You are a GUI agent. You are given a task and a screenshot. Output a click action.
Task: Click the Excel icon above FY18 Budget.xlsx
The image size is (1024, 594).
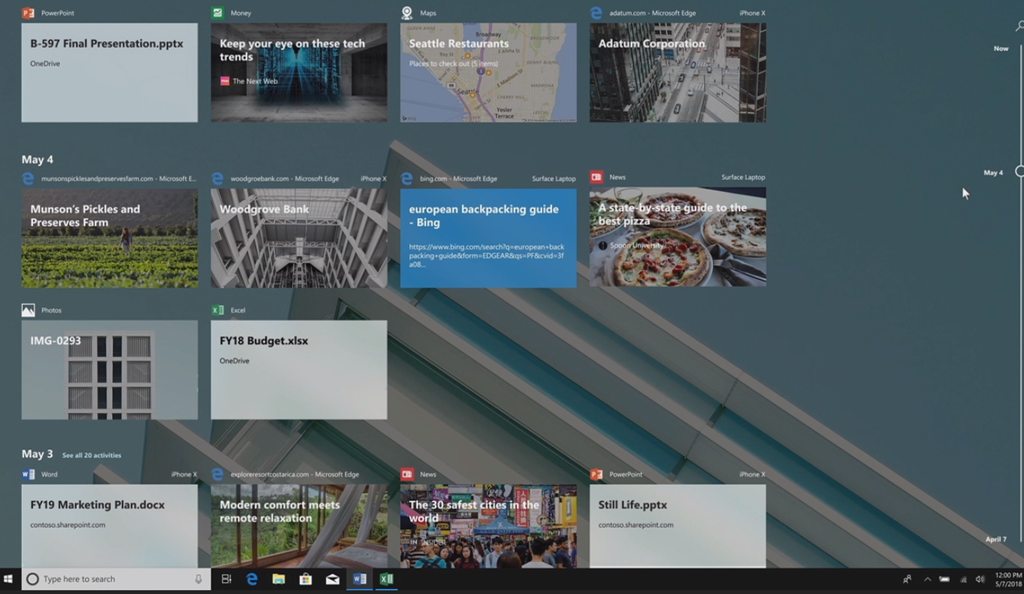pos(217,310)
